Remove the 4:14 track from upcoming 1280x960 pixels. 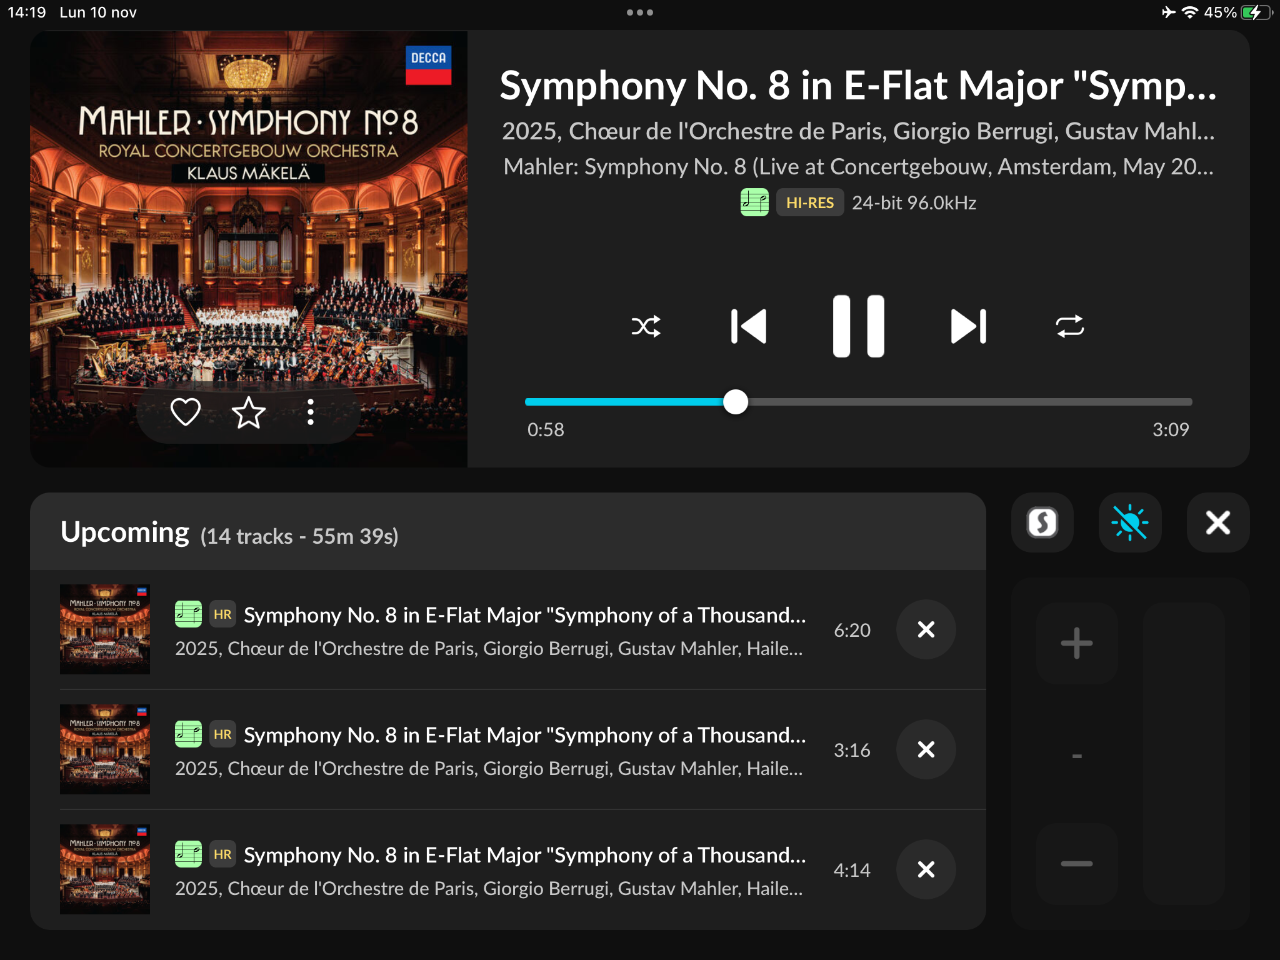[926, 870]
